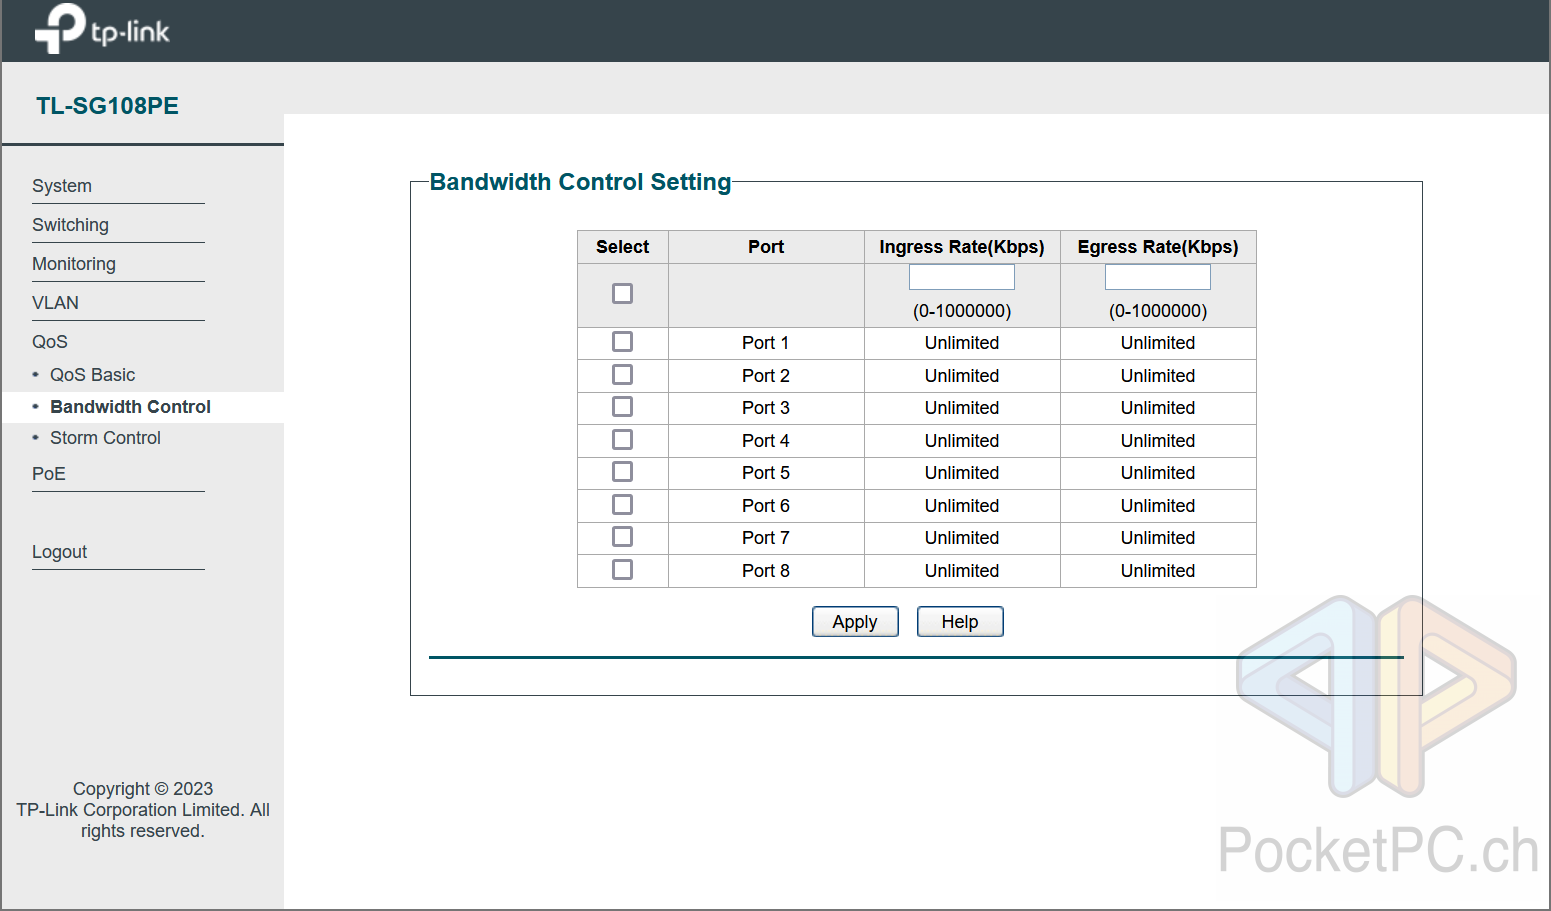
Task: Select the Port 4 checkbox
Action: pos(622,439)
